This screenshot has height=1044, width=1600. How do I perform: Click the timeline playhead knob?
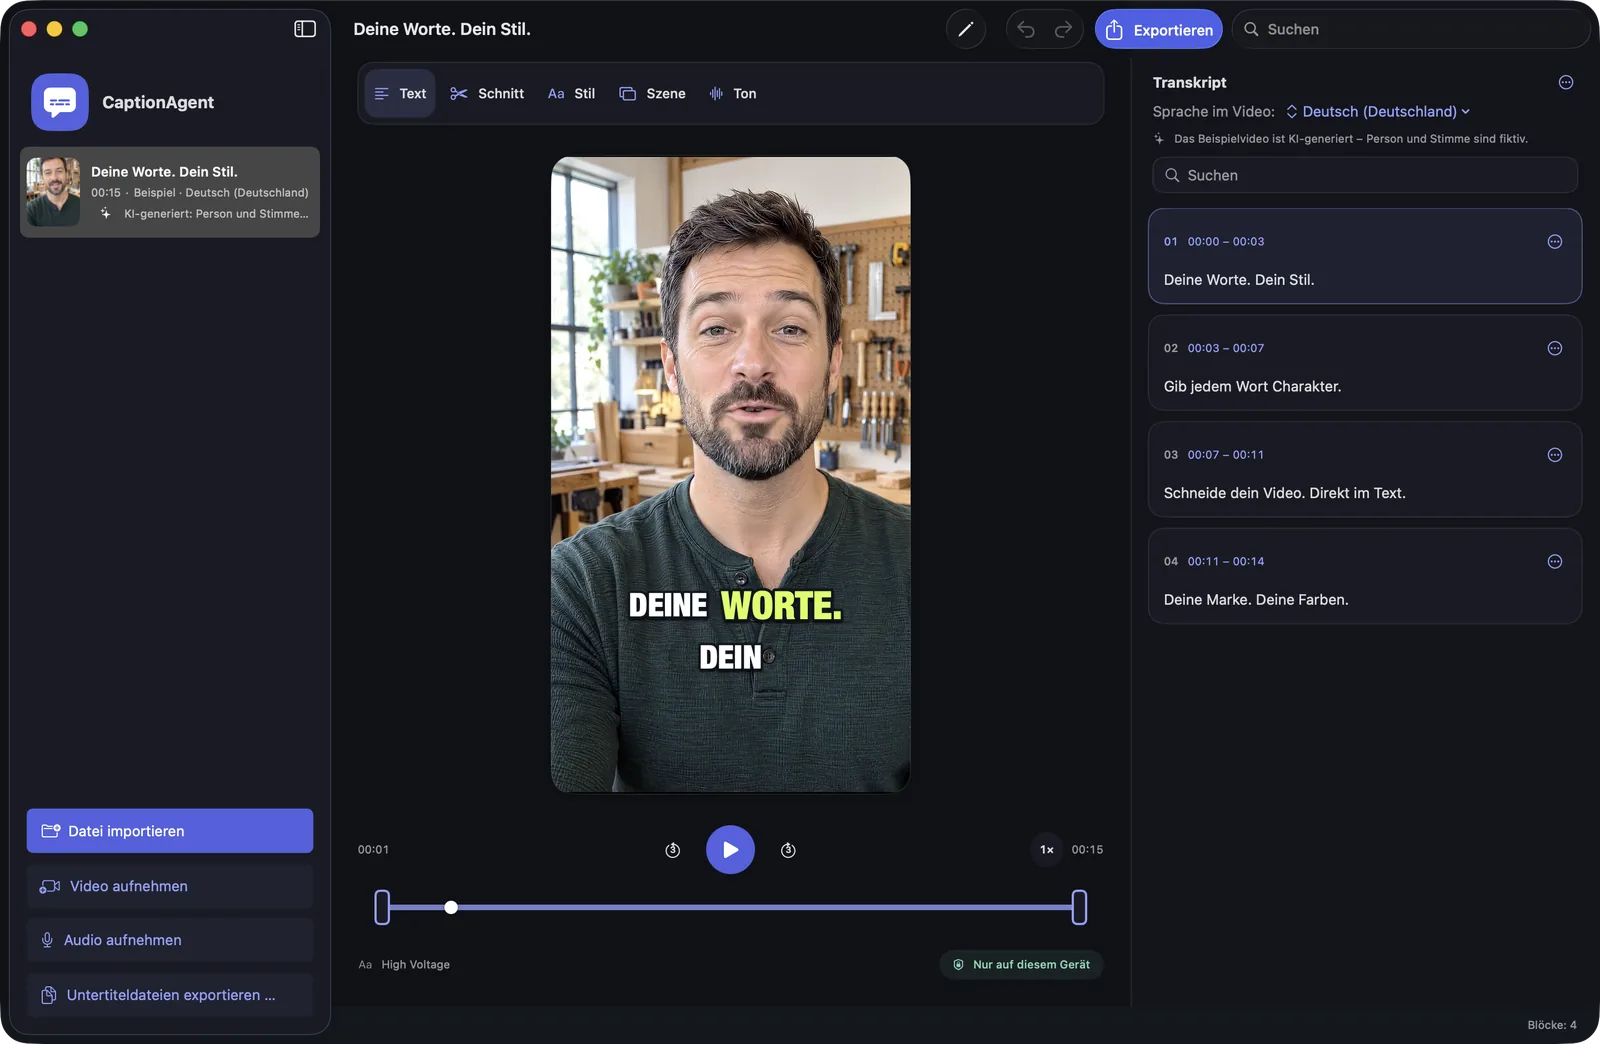[x=451, y=907]
